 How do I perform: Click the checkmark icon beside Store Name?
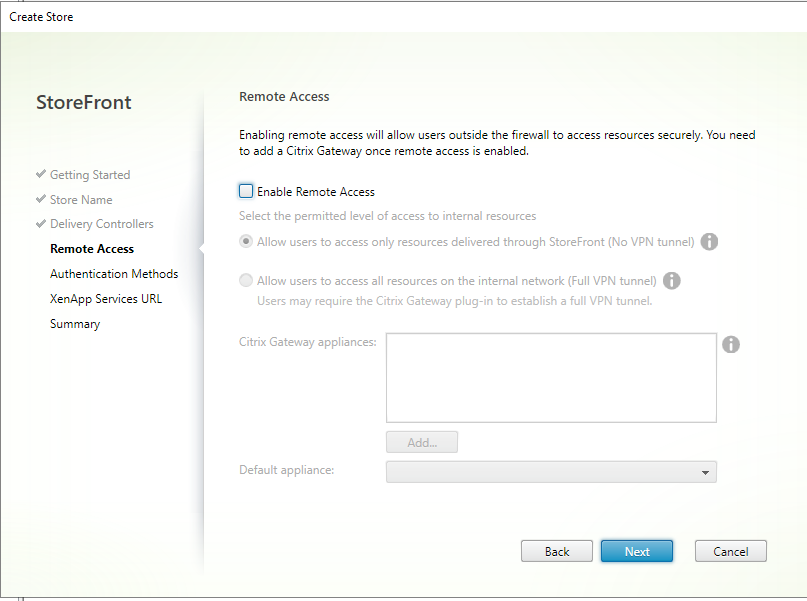[40, 200]
